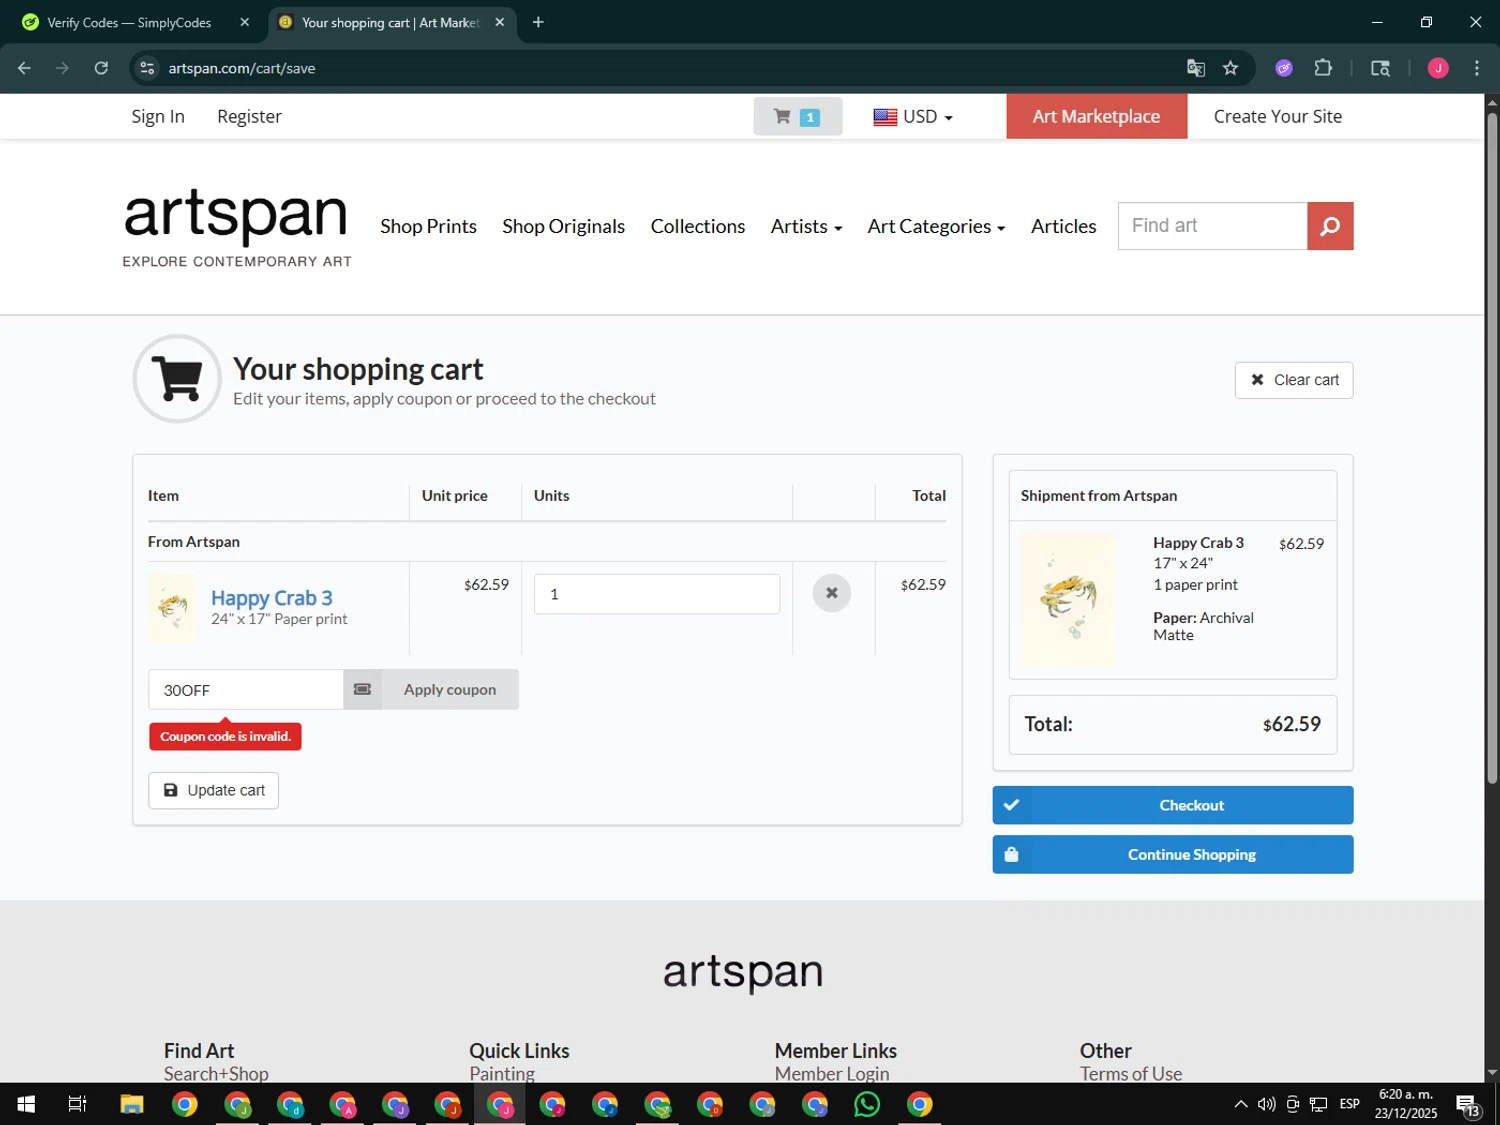
Task: Open the Articles page
Action: coord(1063,226)
